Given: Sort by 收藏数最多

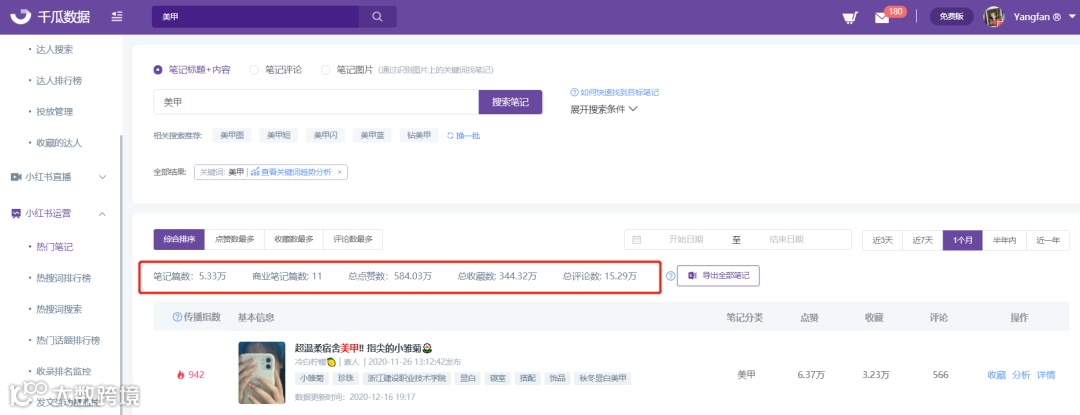Looking at the screenshot, I should point(293,240).
